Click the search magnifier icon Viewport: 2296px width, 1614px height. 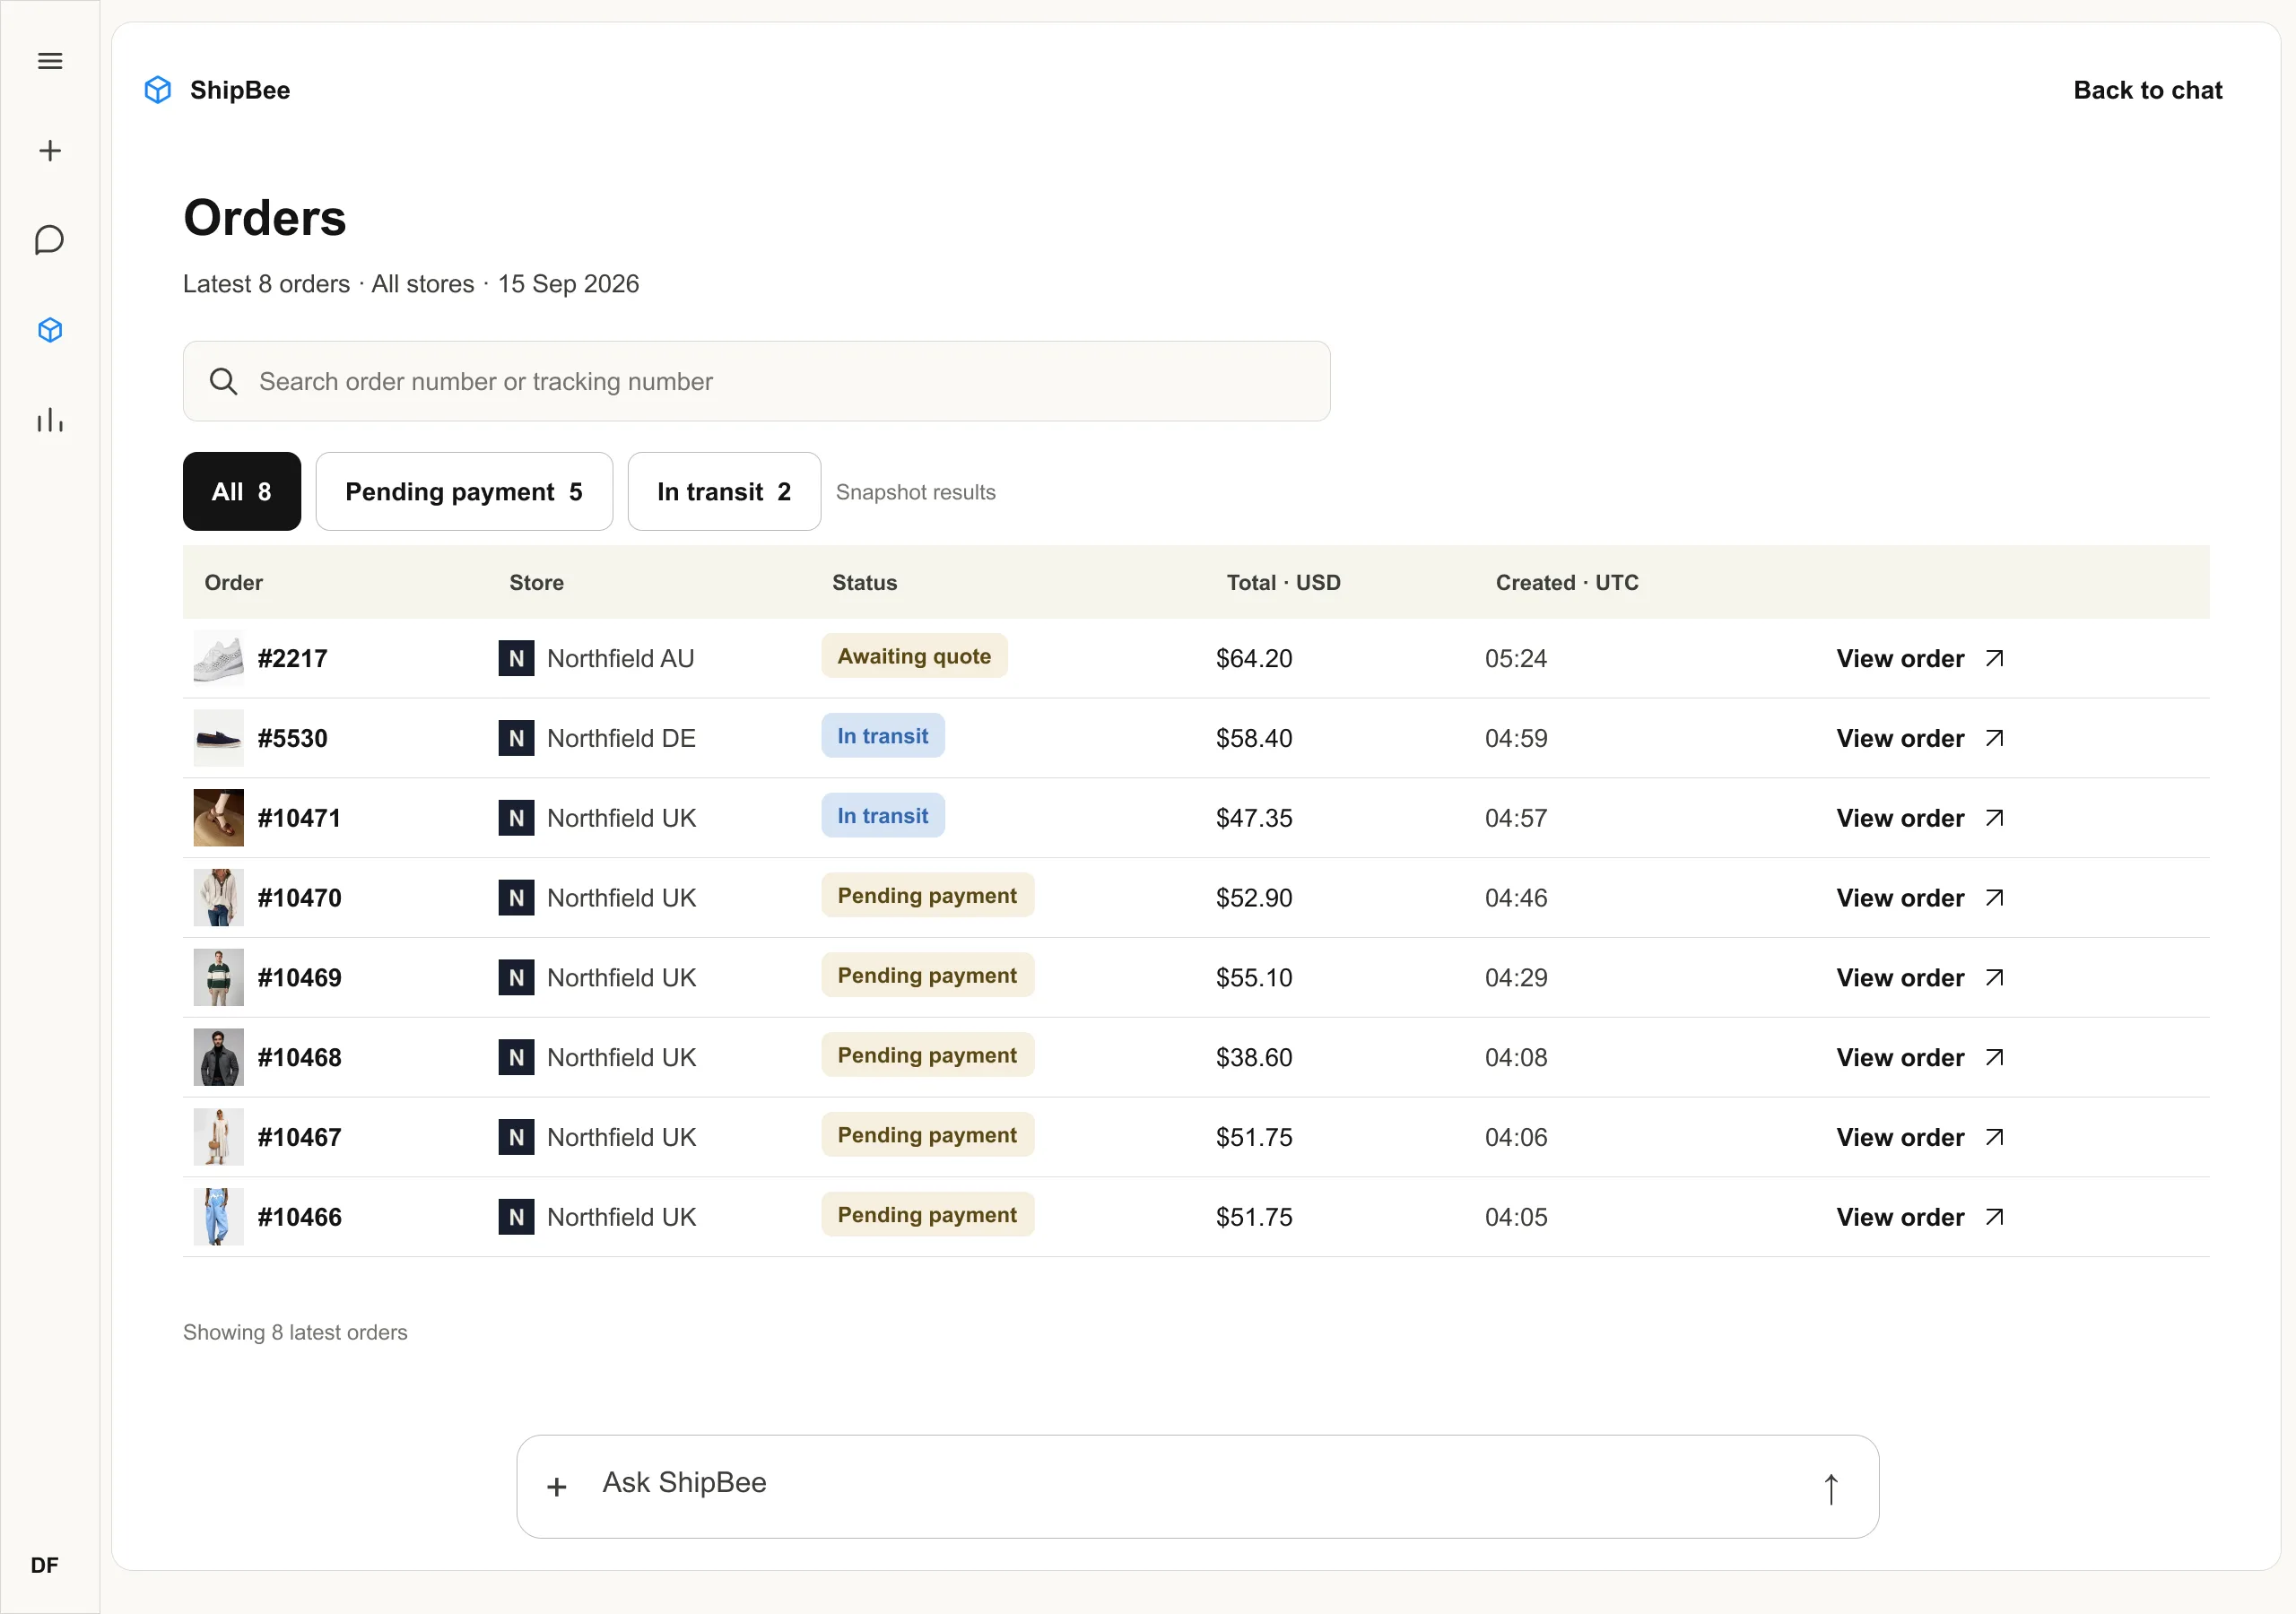(x=223, y=381)
